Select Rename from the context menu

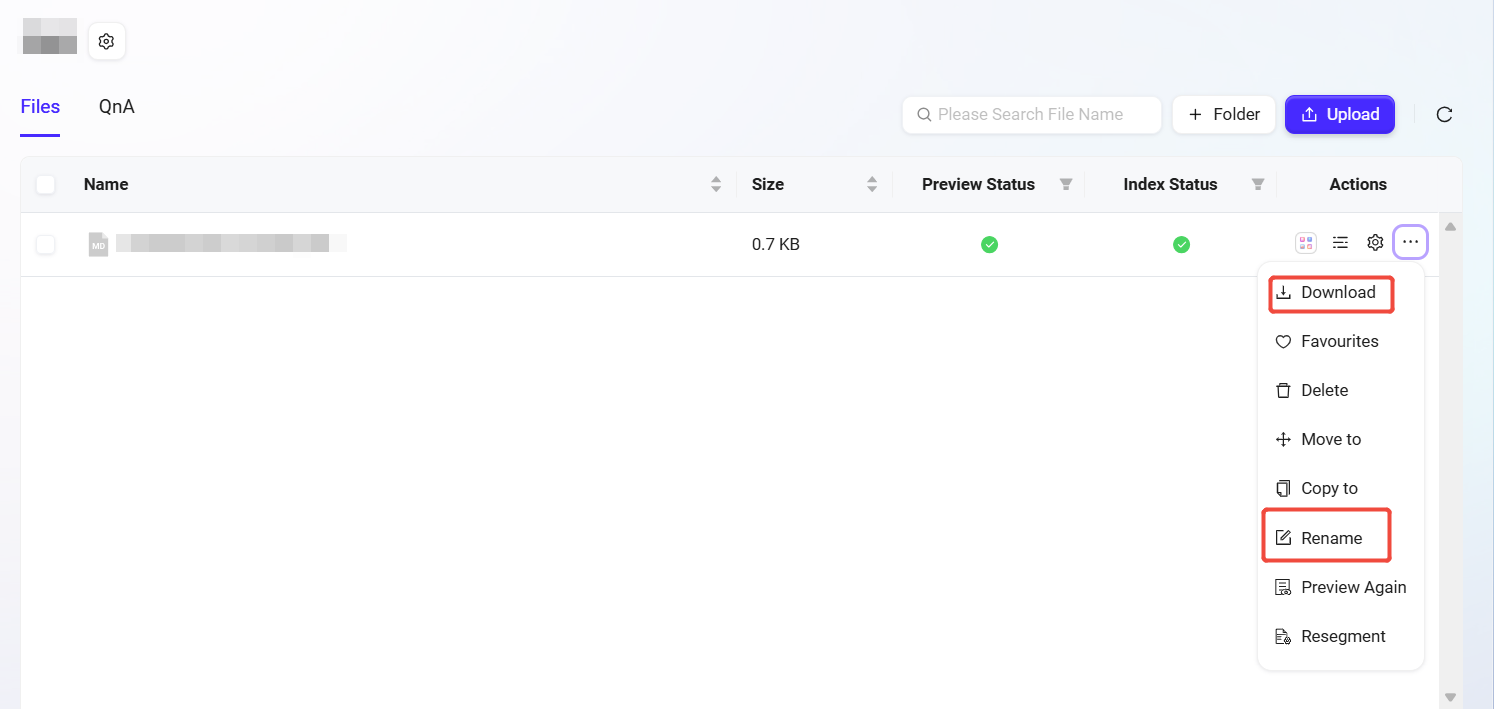tap(1330, 538)
